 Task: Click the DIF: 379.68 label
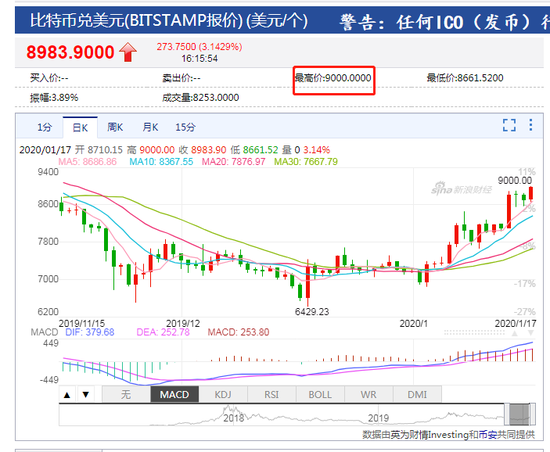point(90,332)
